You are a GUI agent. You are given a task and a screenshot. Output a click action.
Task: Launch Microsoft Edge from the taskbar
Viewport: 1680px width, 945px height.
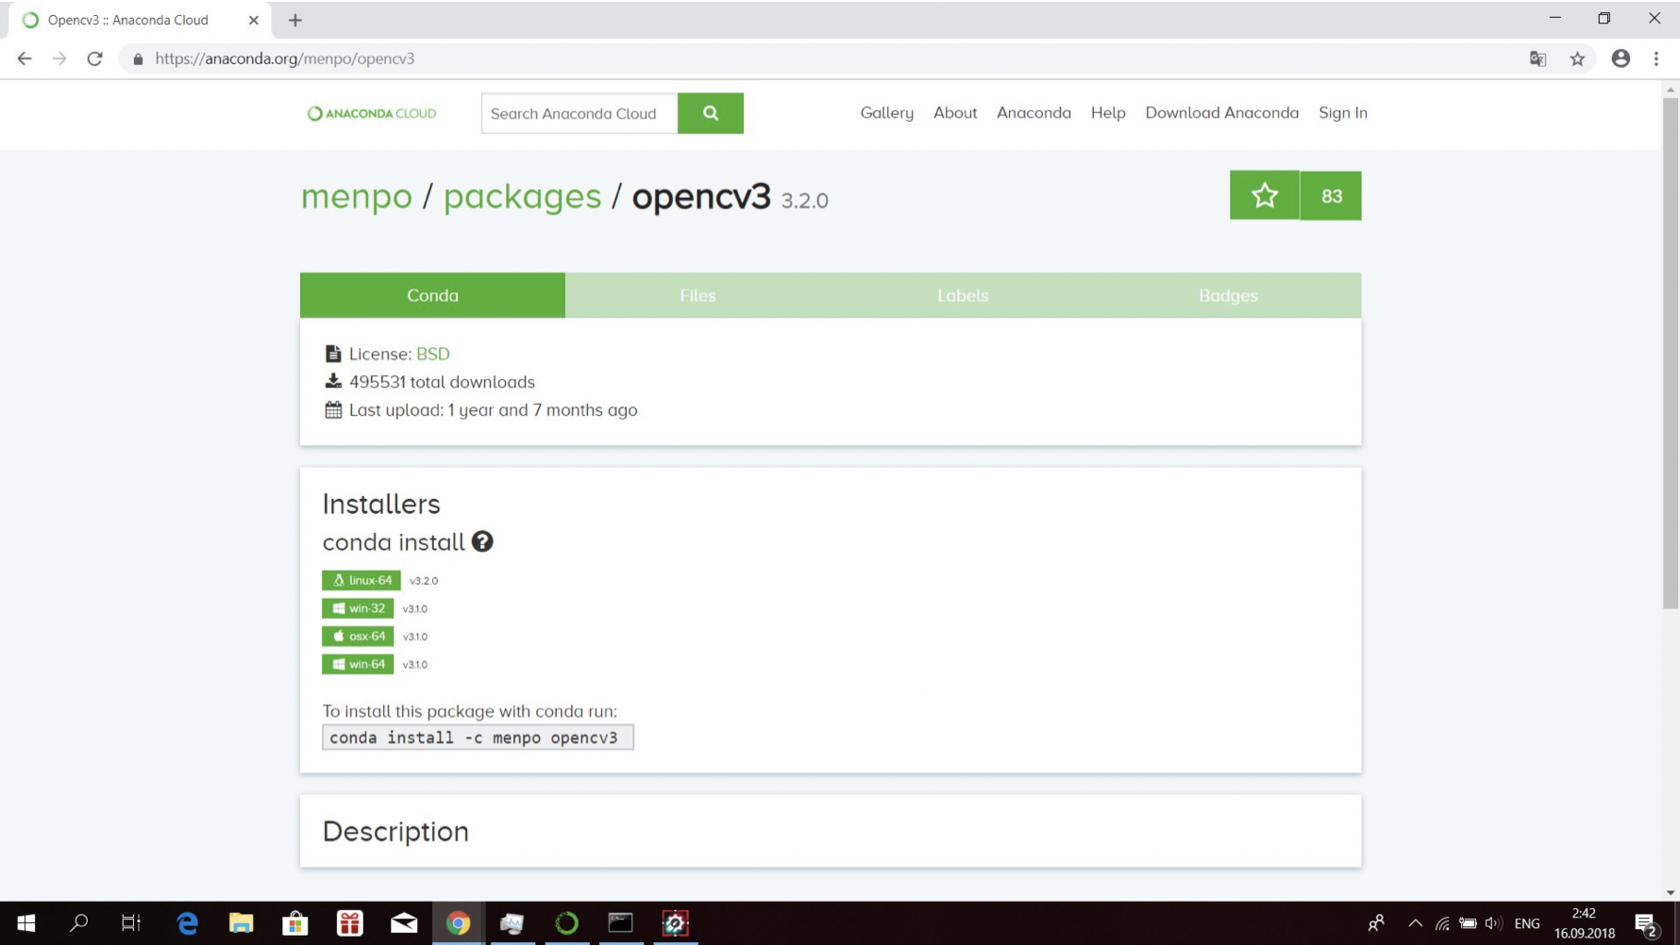pyautogui.click(x=187, y=923)
